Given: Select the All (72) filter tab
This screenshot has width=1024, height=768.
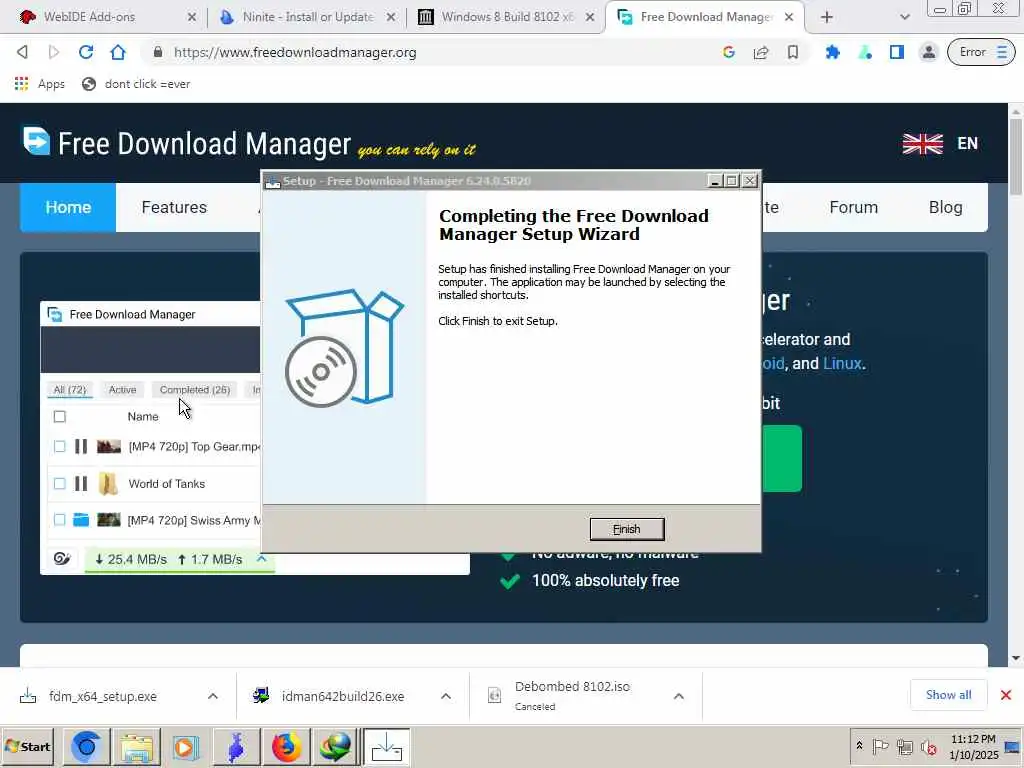Looking at the screenshot, I should 69,390.
